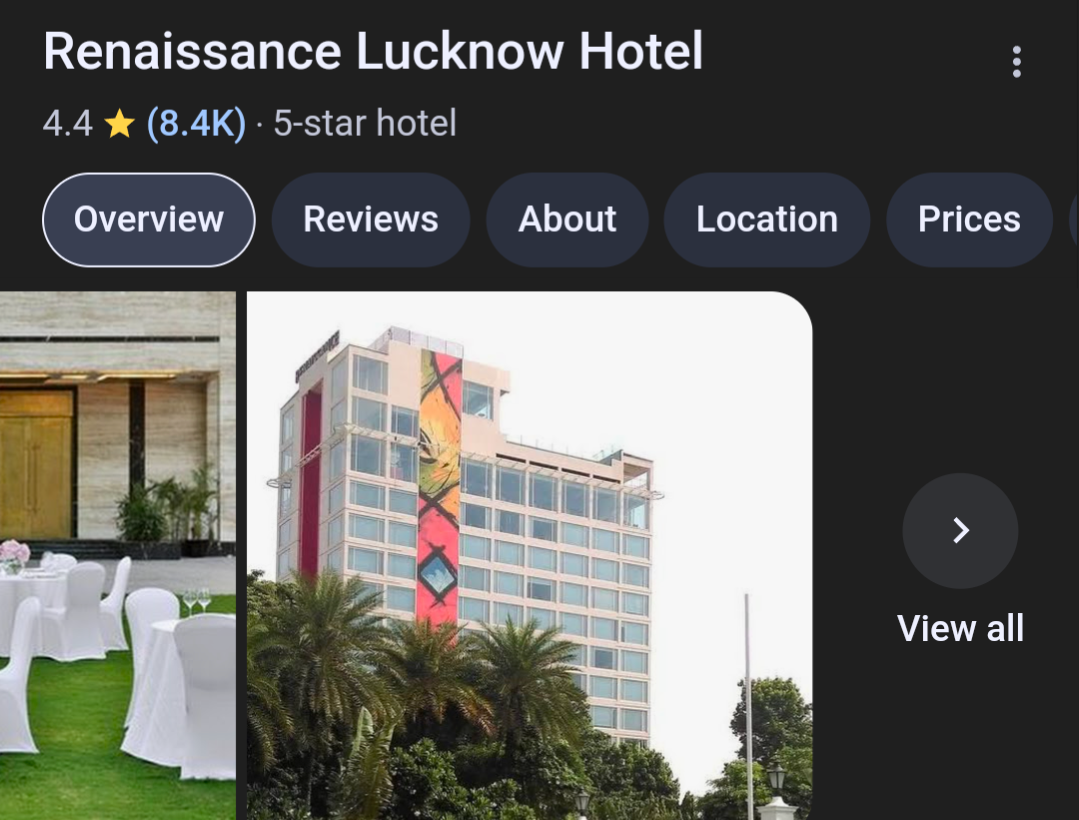Click the right chevron arrow in the circle

point(960,530)
